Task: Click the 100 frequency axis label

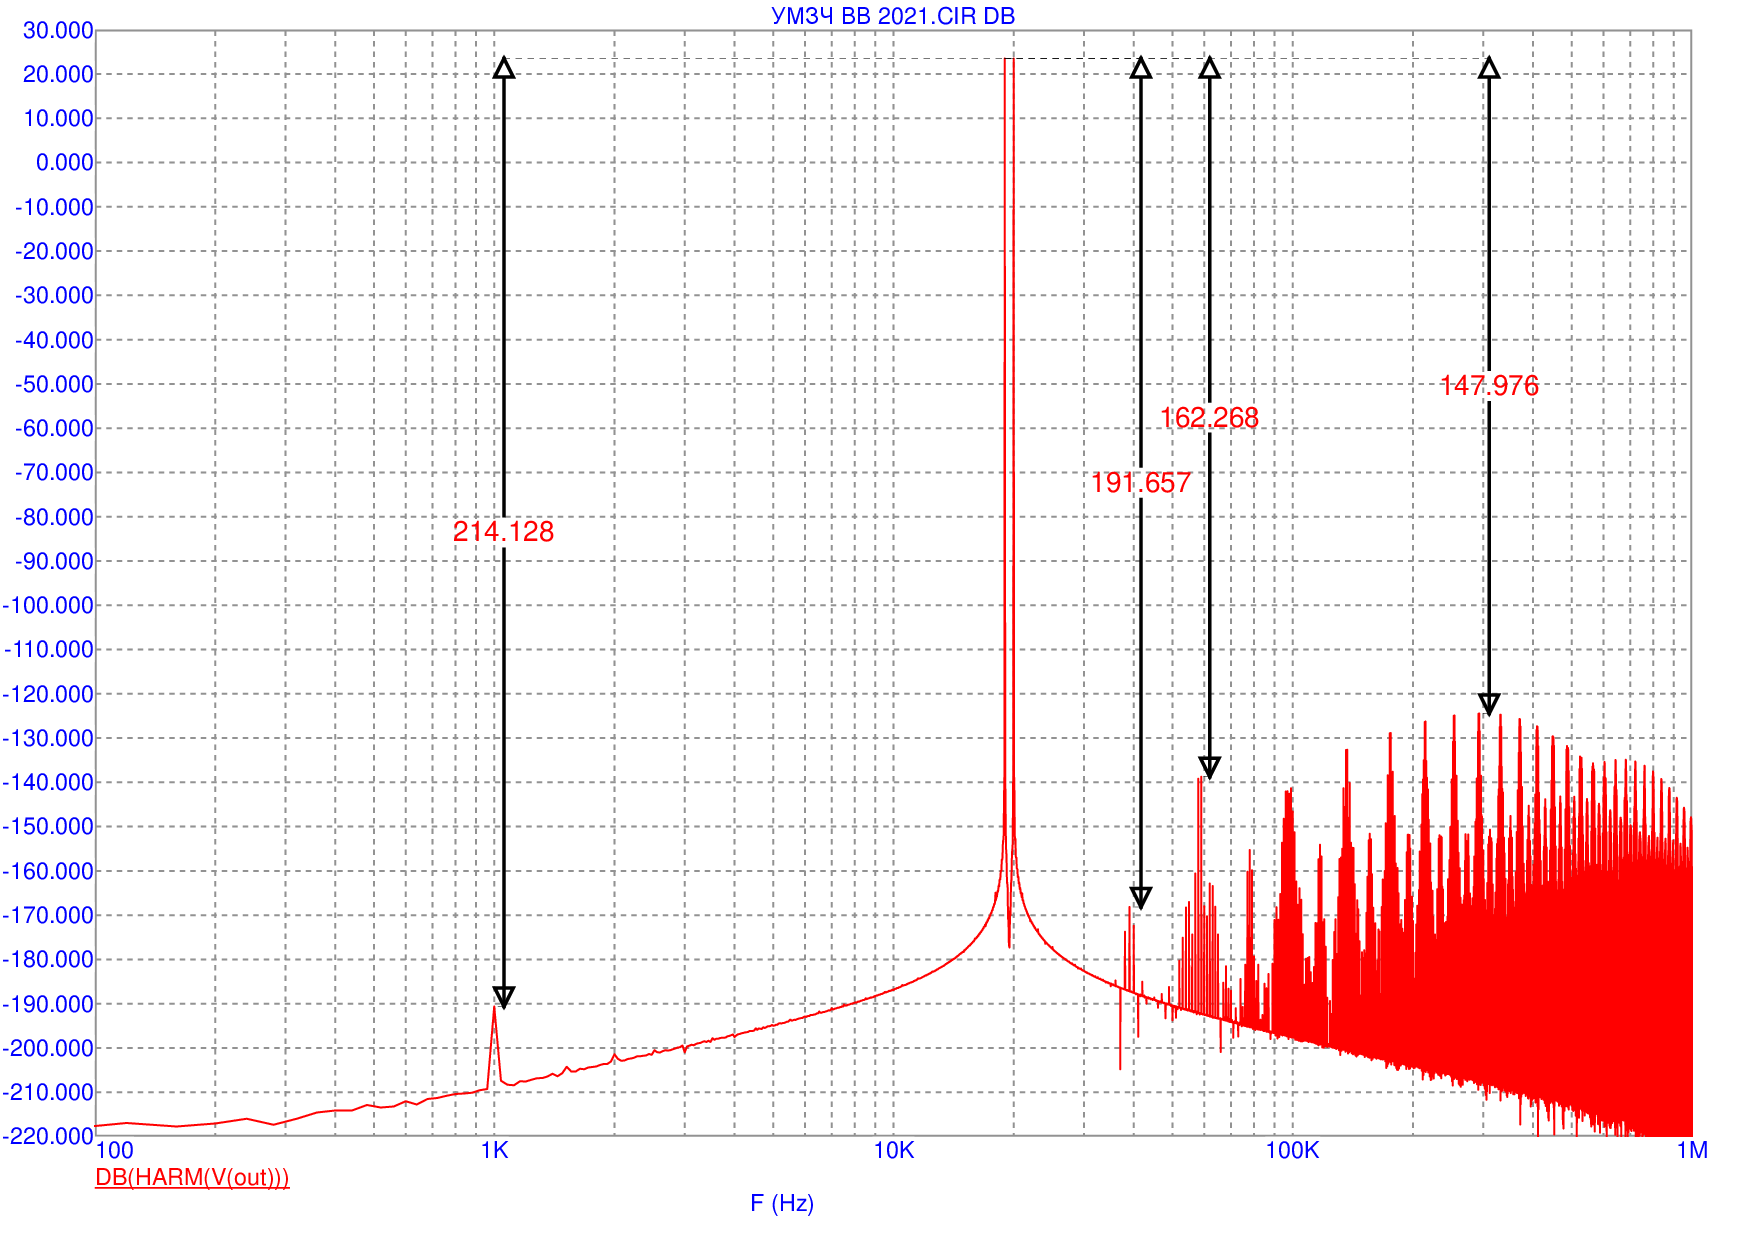Action: (115, 1150)
